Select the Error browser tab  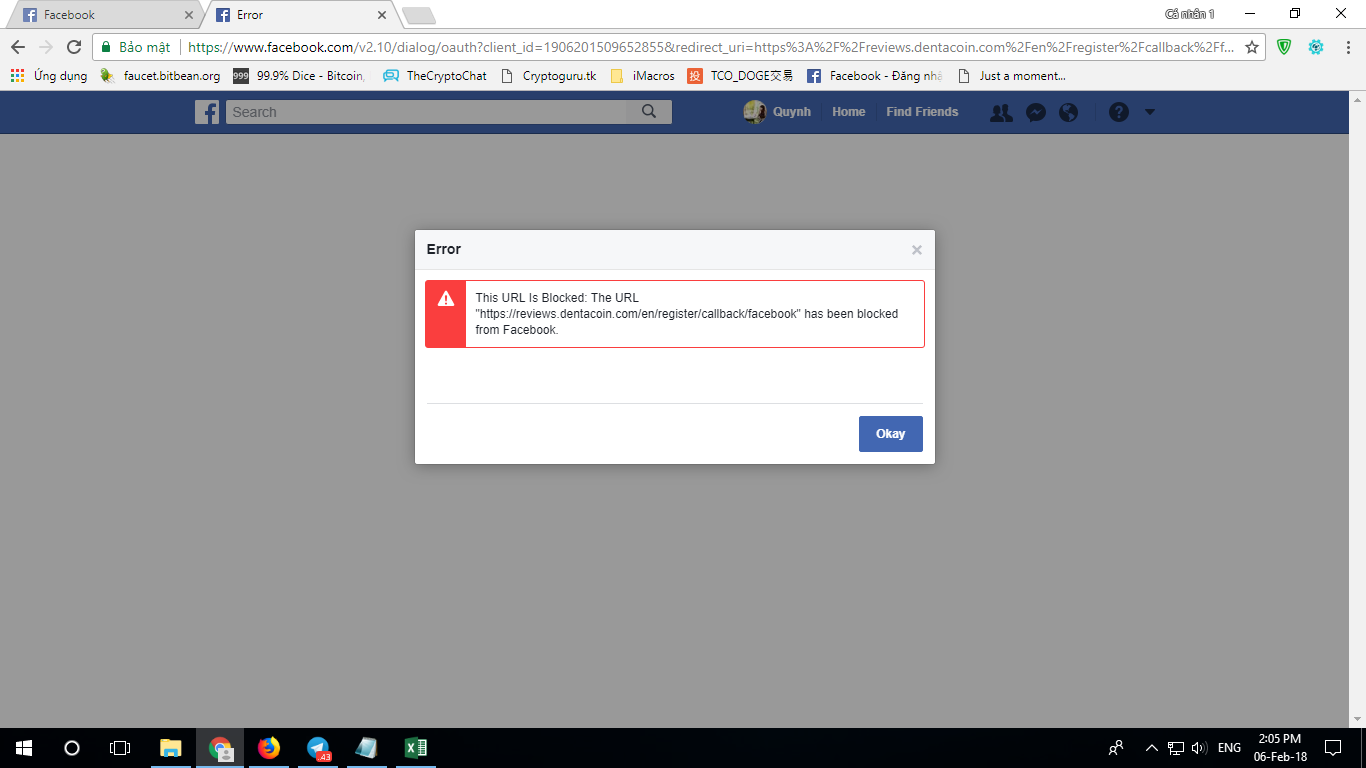coord(301,15)
